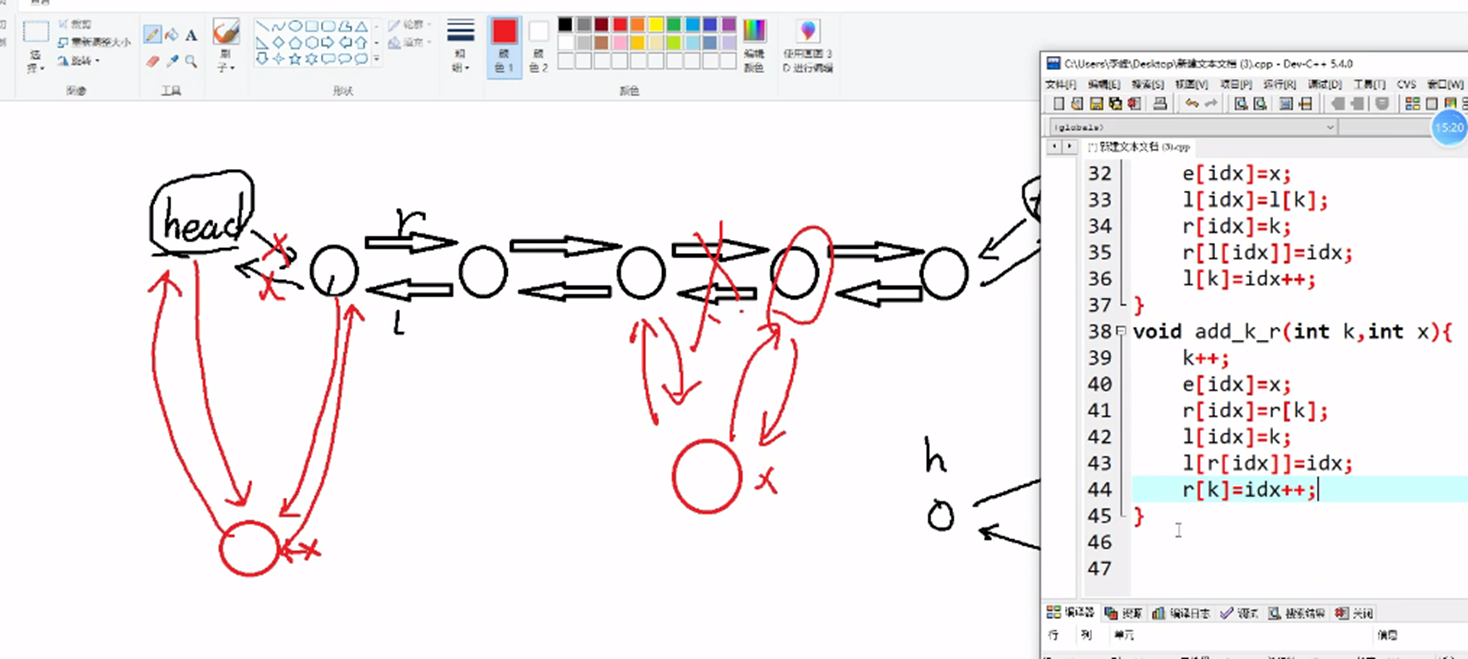Click the rectangular Select tool in Paint
Screen dimensions: 1468x659
(x=36, y=31)
